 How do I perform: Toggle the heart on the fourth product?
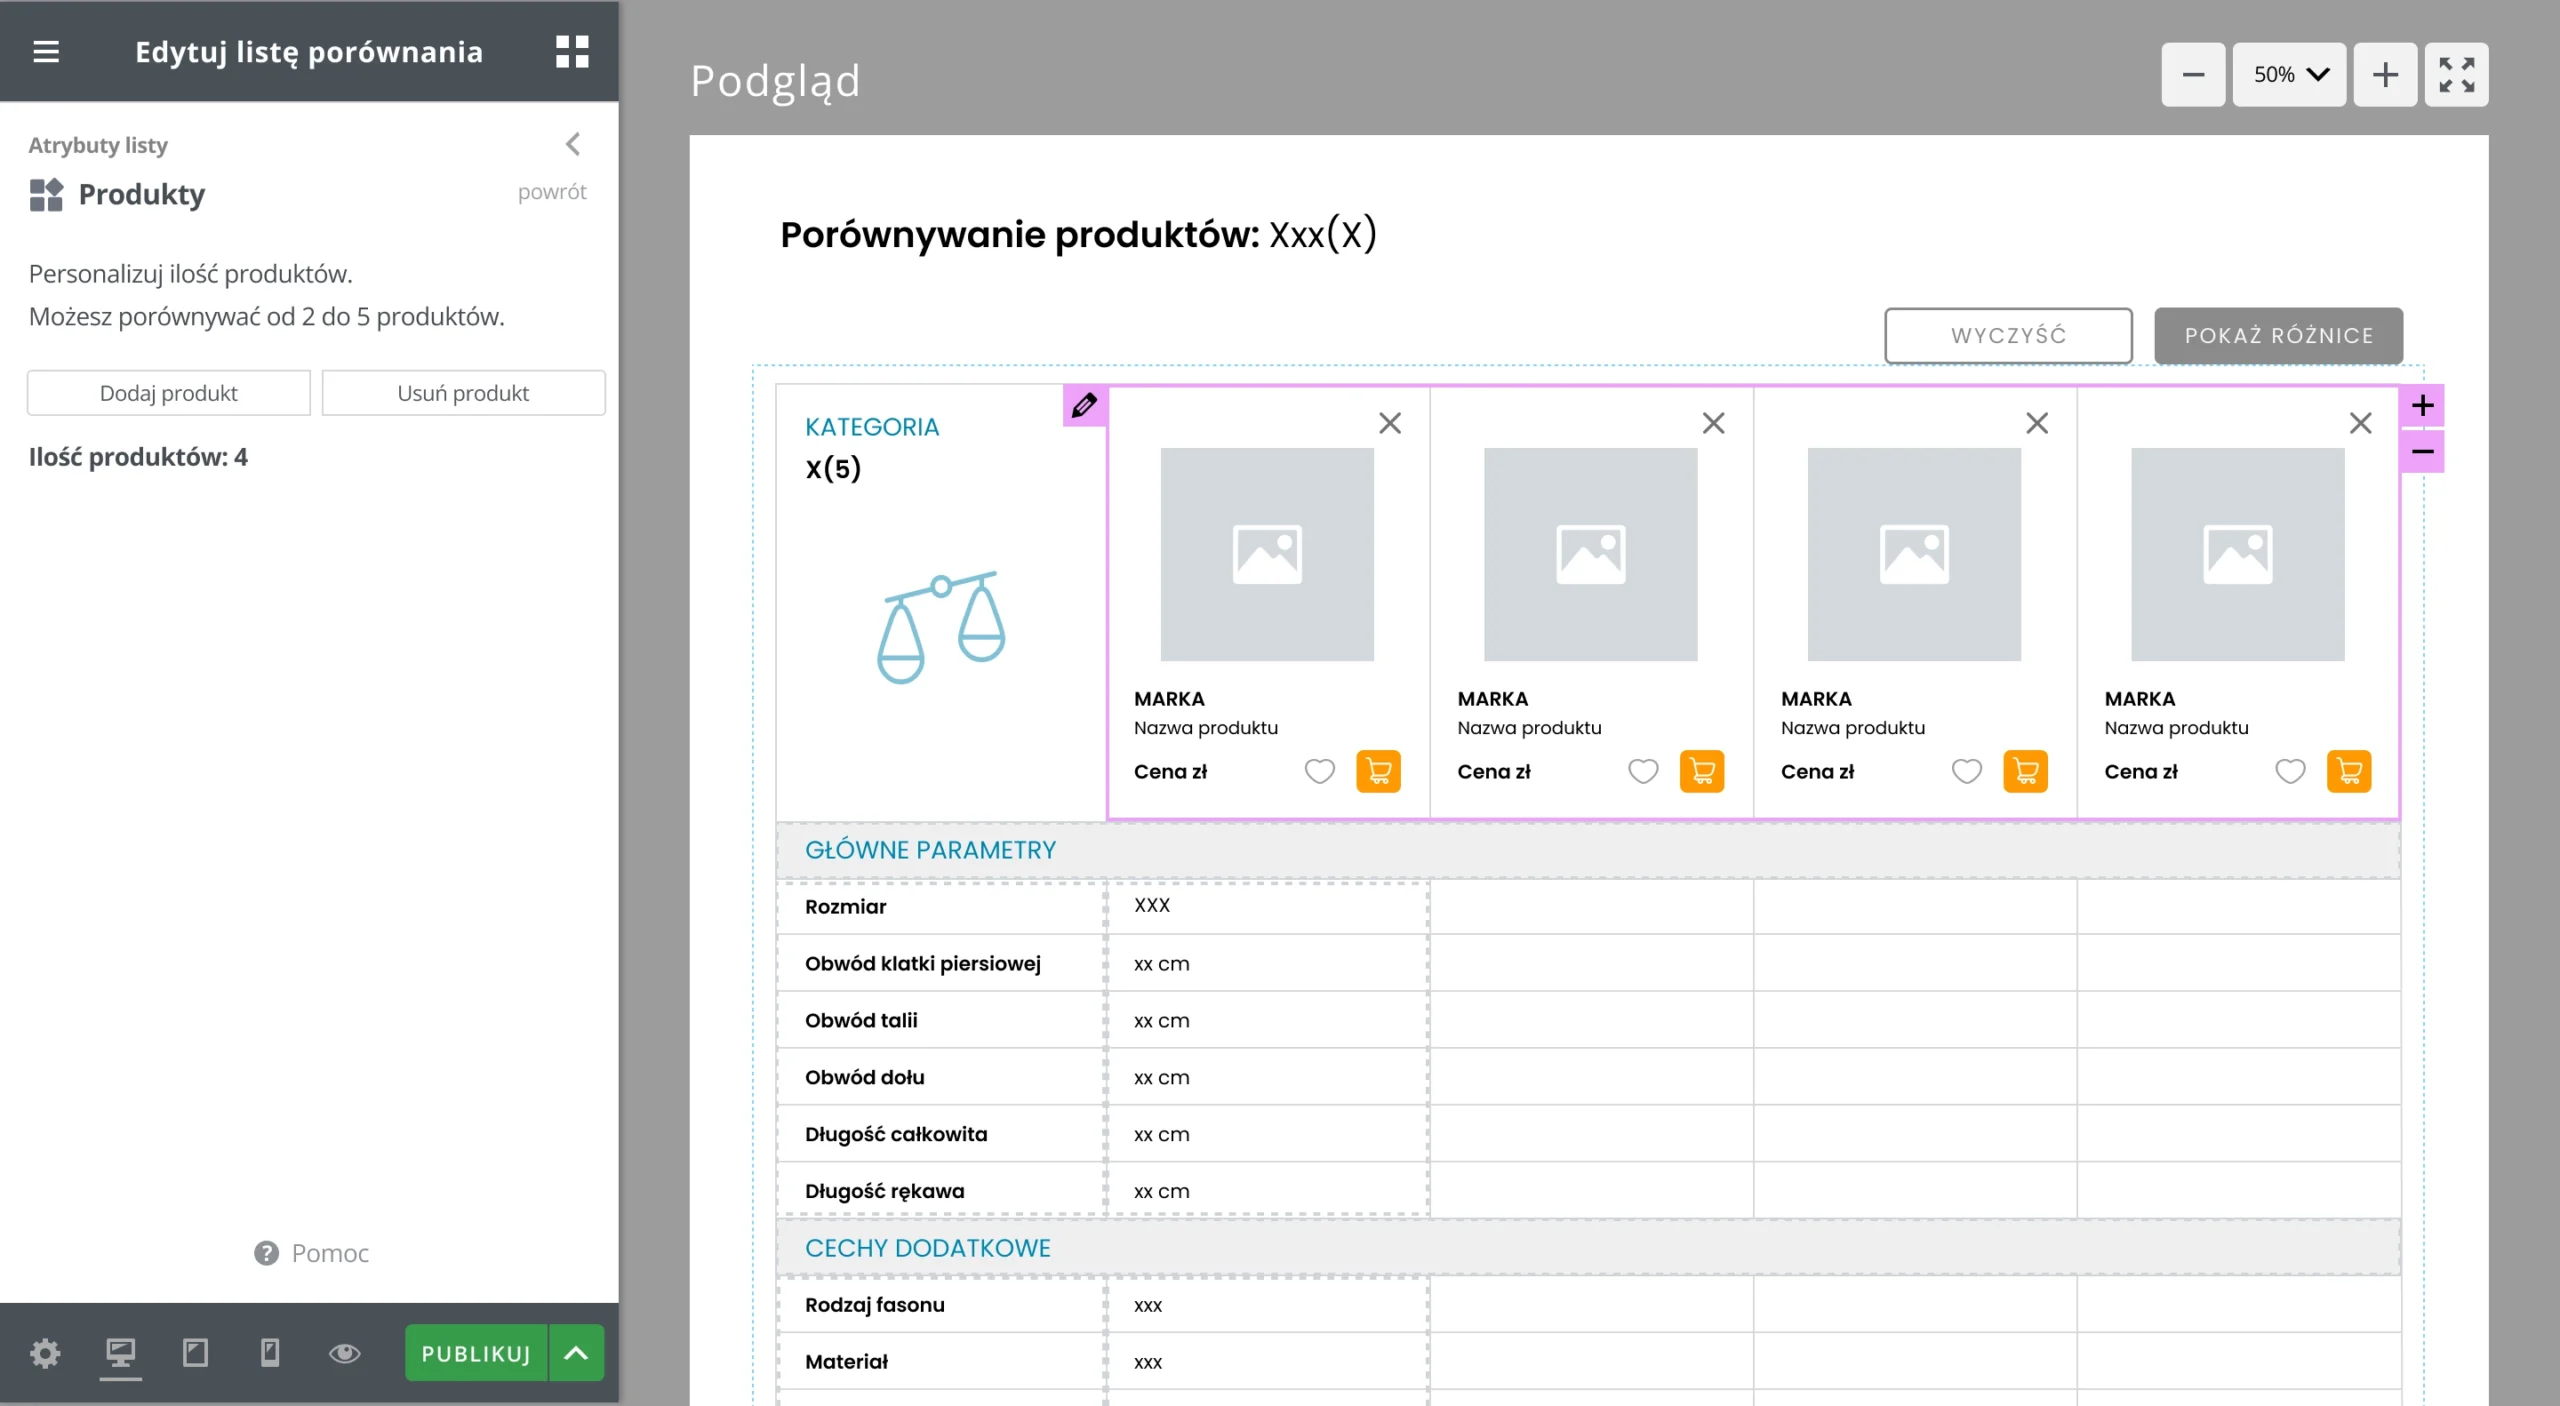click(2290, 771)
